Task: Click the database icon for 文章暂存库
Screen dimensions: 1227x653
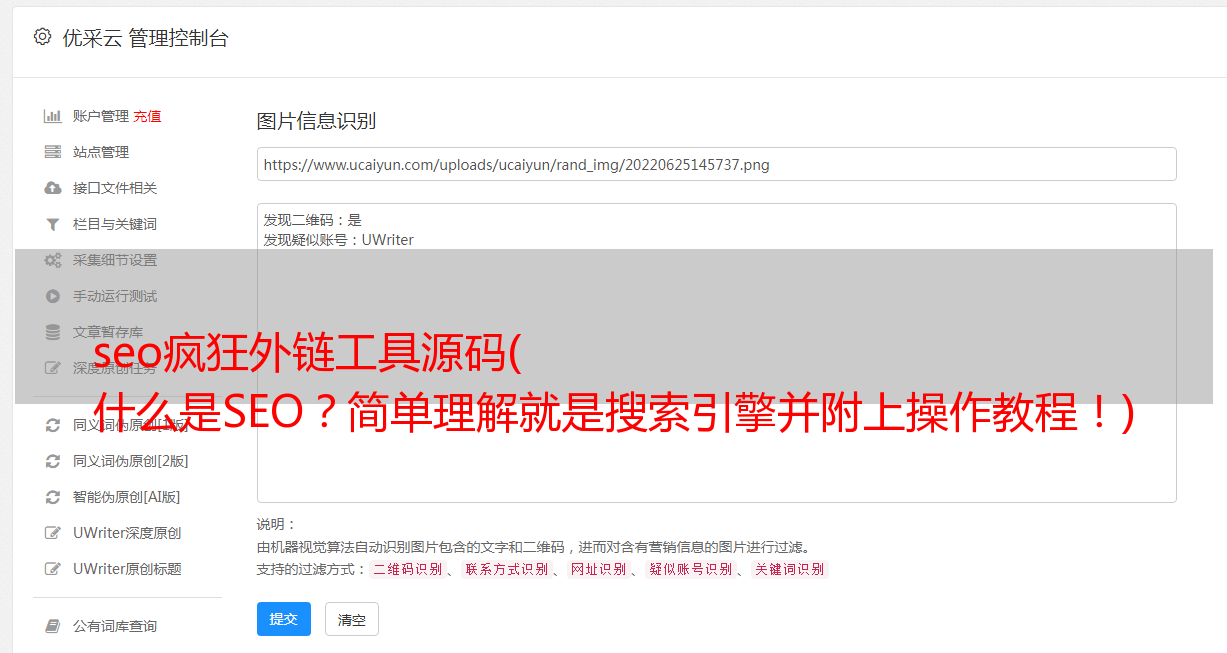Action: [x=53, y=332]
